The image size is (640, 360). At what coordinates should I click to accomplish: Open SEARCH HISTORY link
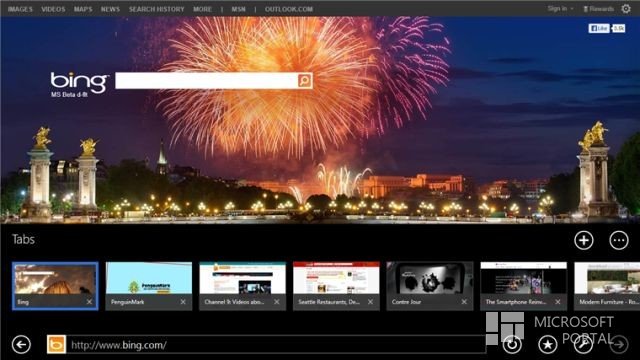coord(156,9)
